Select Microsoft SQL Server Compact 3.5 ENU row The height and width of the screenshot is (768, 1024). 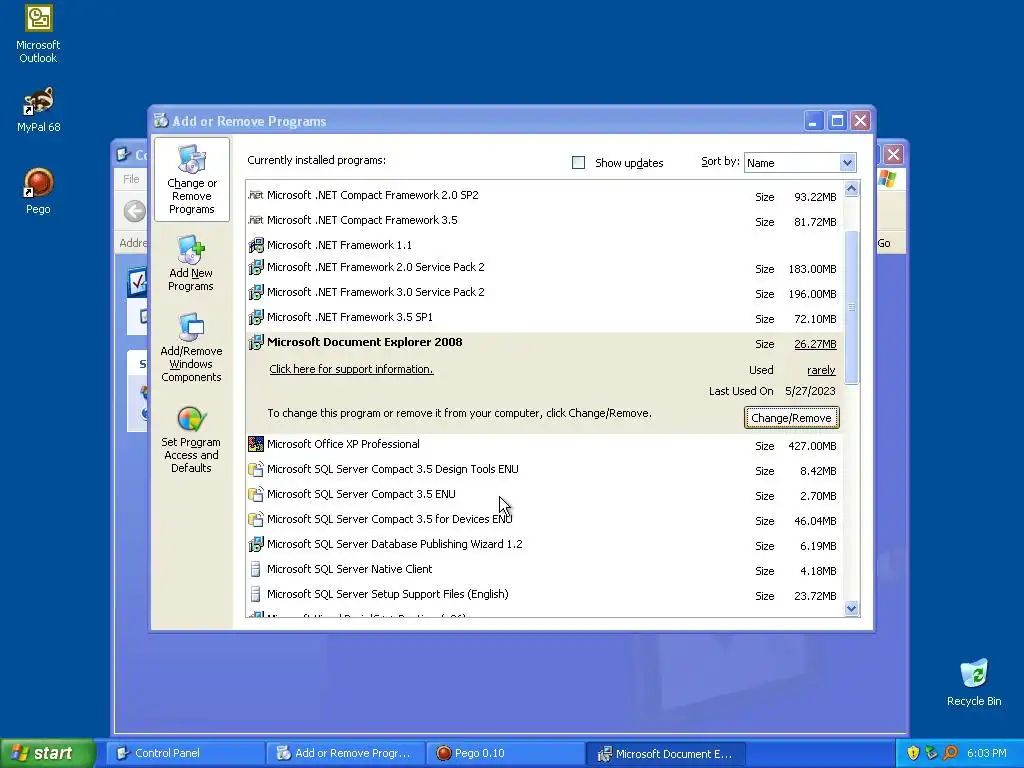544,494
